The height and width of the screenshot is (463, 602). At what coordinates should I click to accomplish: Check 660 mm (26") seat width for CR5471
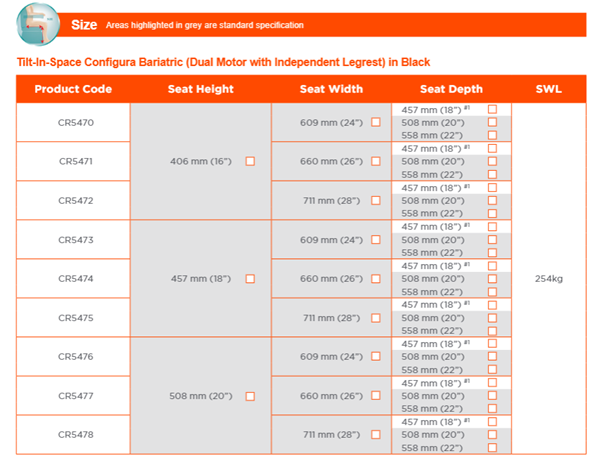376,161
